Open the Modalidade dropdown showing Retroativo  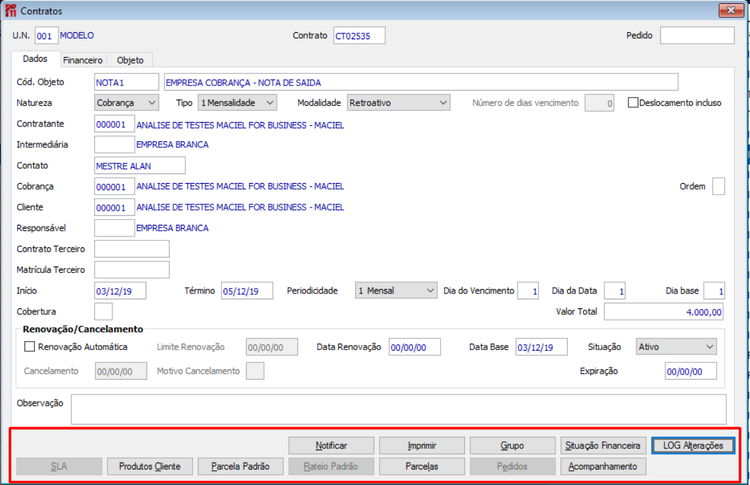coord(398,103)
